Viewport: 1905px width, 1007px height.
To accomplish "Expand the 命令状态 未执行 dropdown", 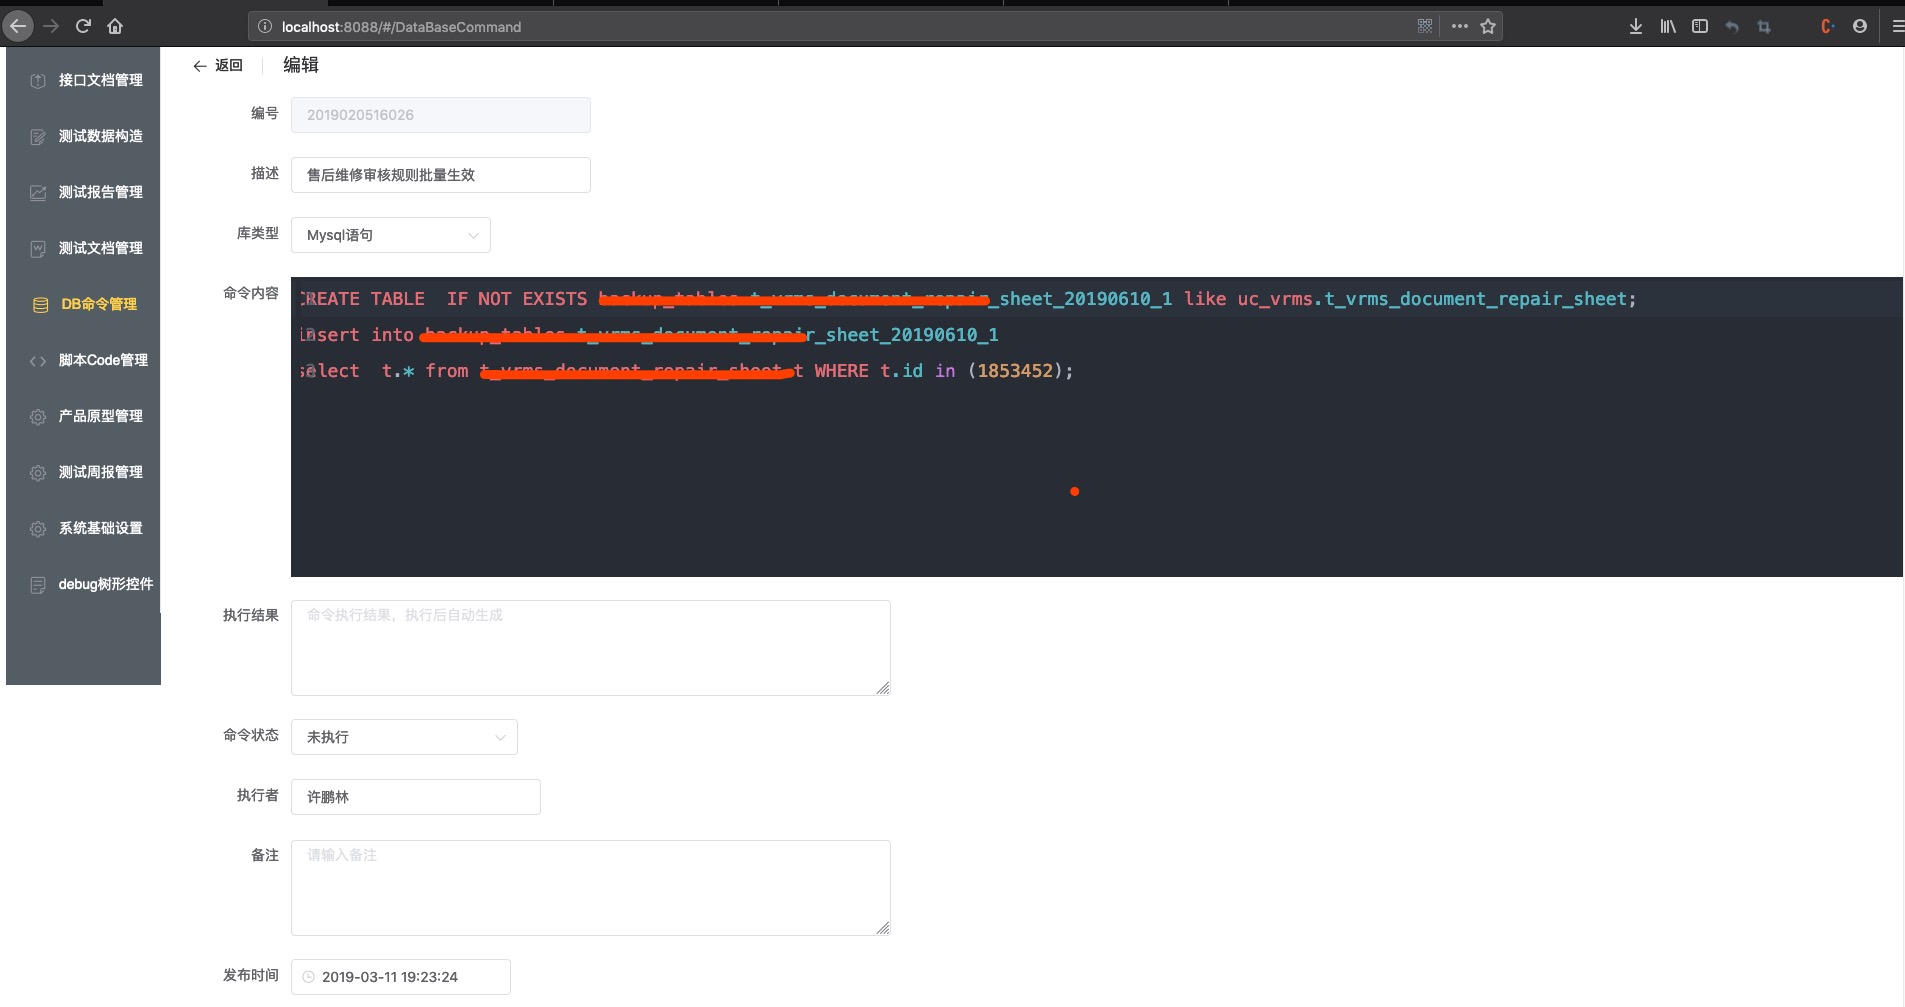I will pos(404,737).
